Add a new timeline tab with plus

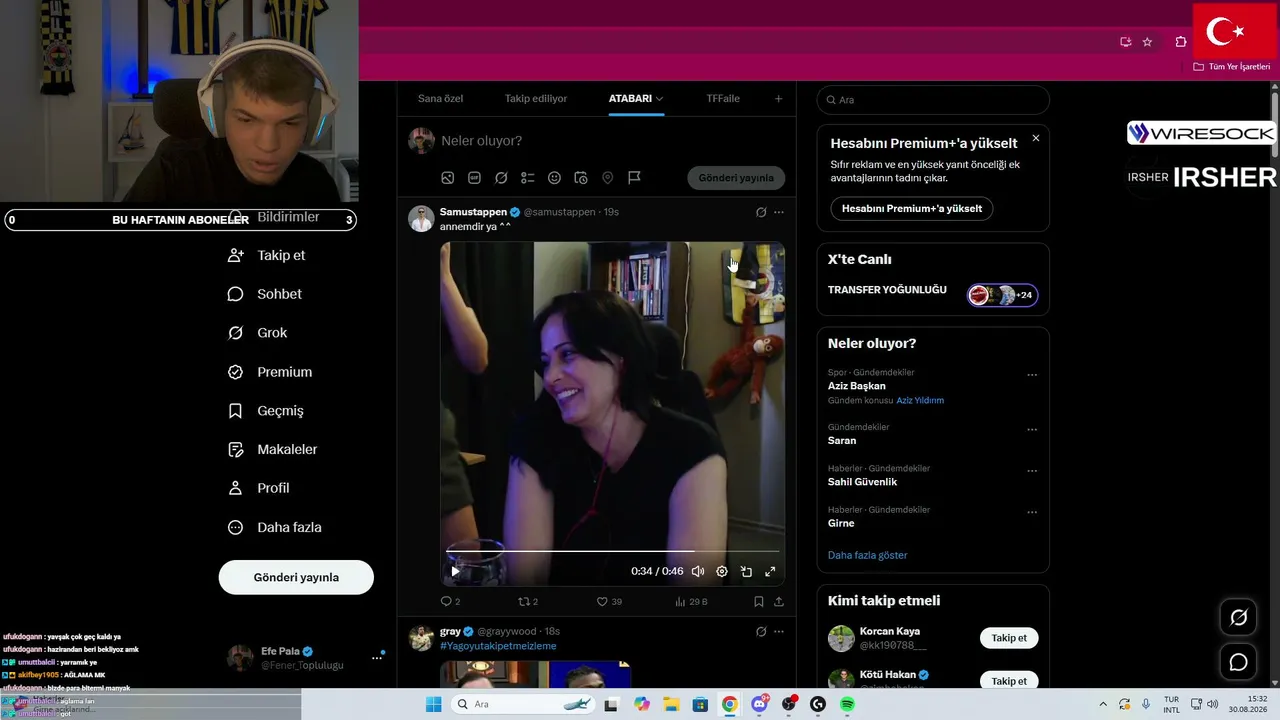(779, 99)
